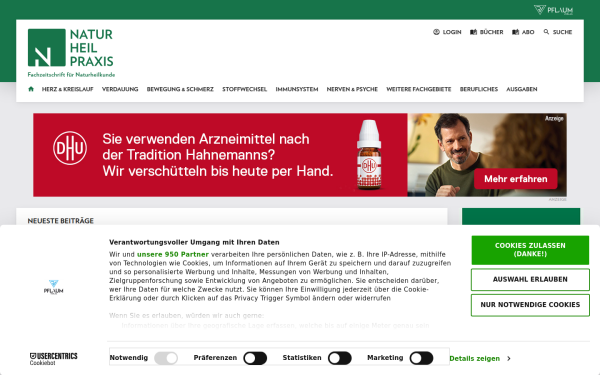Screen dimensions: 600x375
Task: Click the home icon in navigation
Action: click(31, 89)
